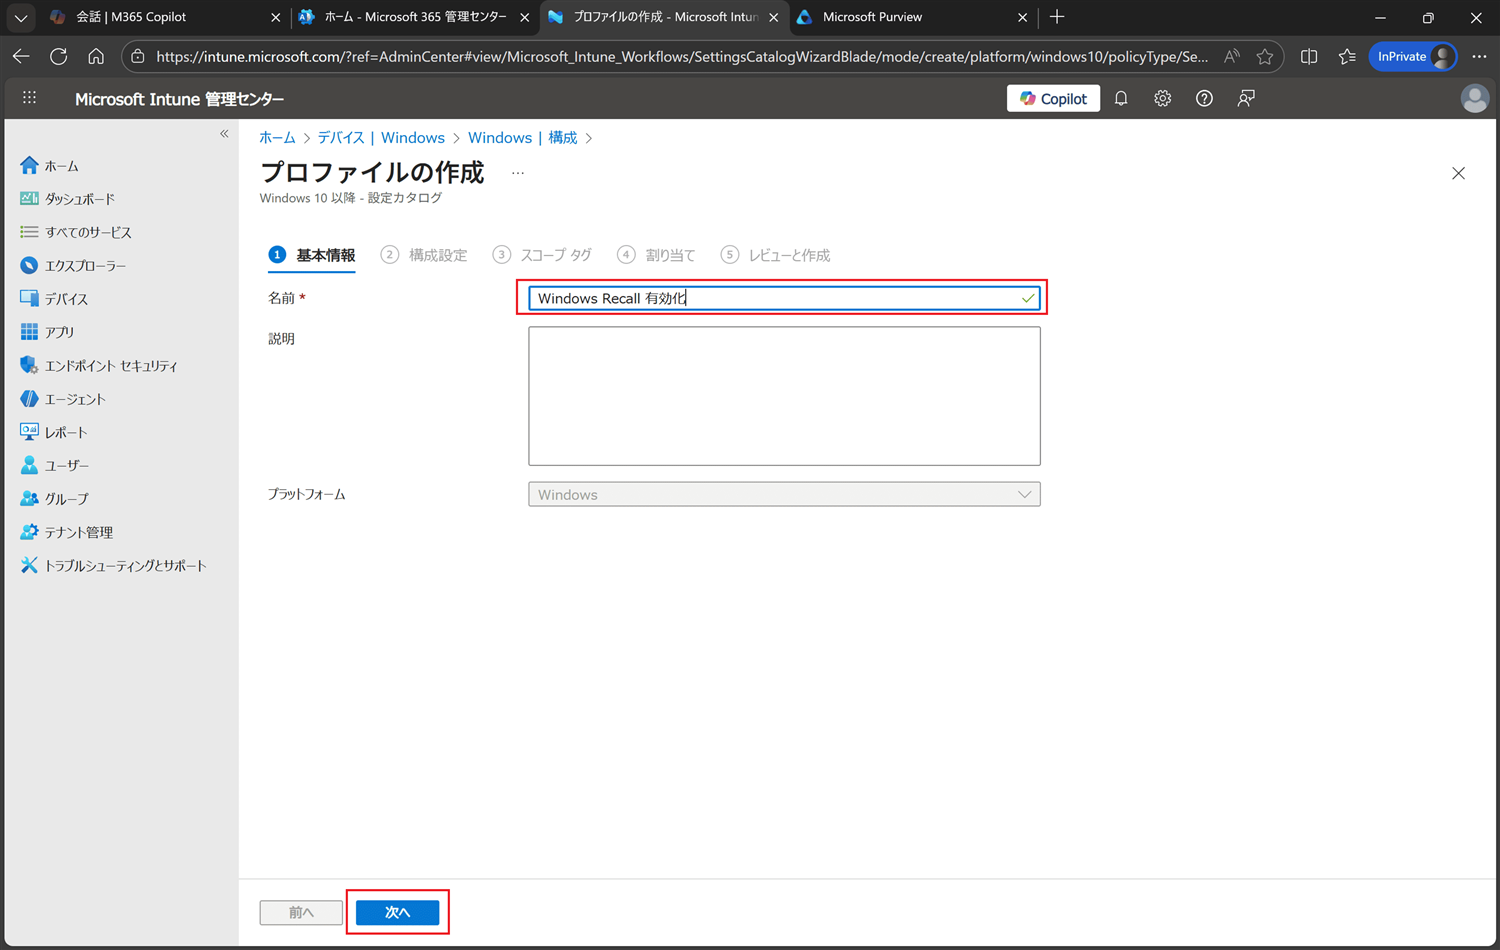1500x950 pixels.
Task: Add this page to favorites
Action: coord(1265,57)
